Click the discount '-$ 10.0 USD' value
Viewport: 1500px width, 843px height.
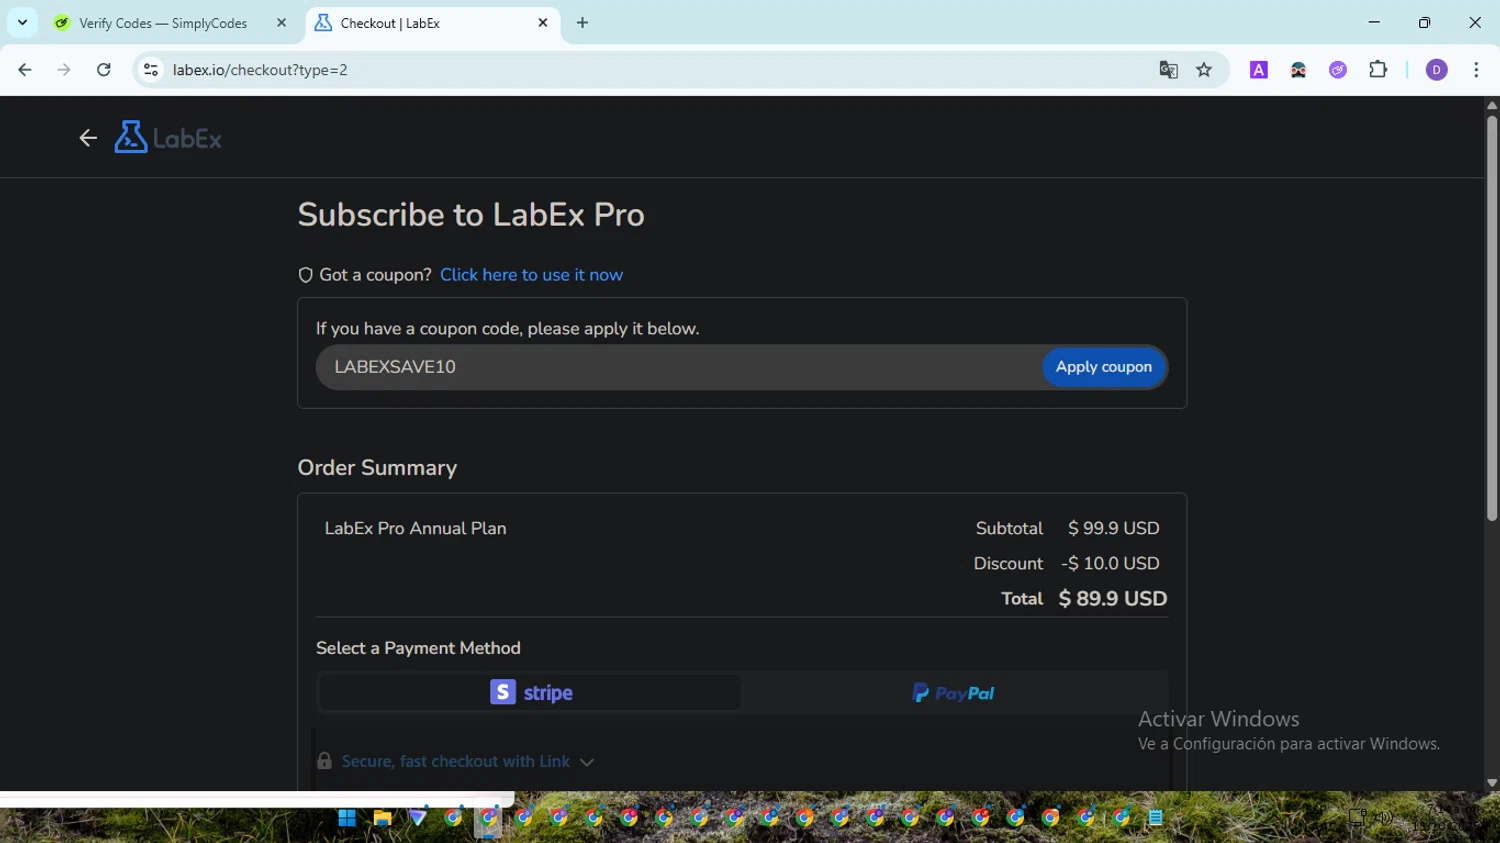(1110, 563)
